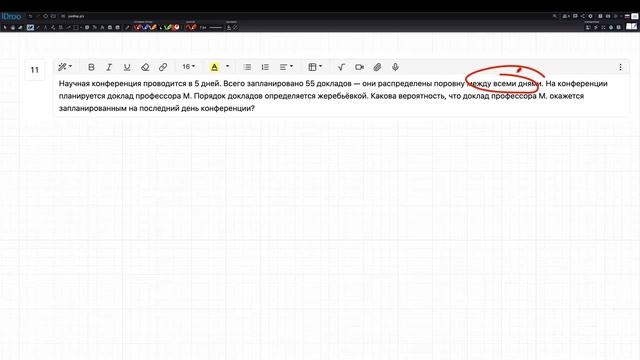Viewport: 640px width, 360px height.
Task: Insert a bulleted list
Action: (x=247, y=67)
